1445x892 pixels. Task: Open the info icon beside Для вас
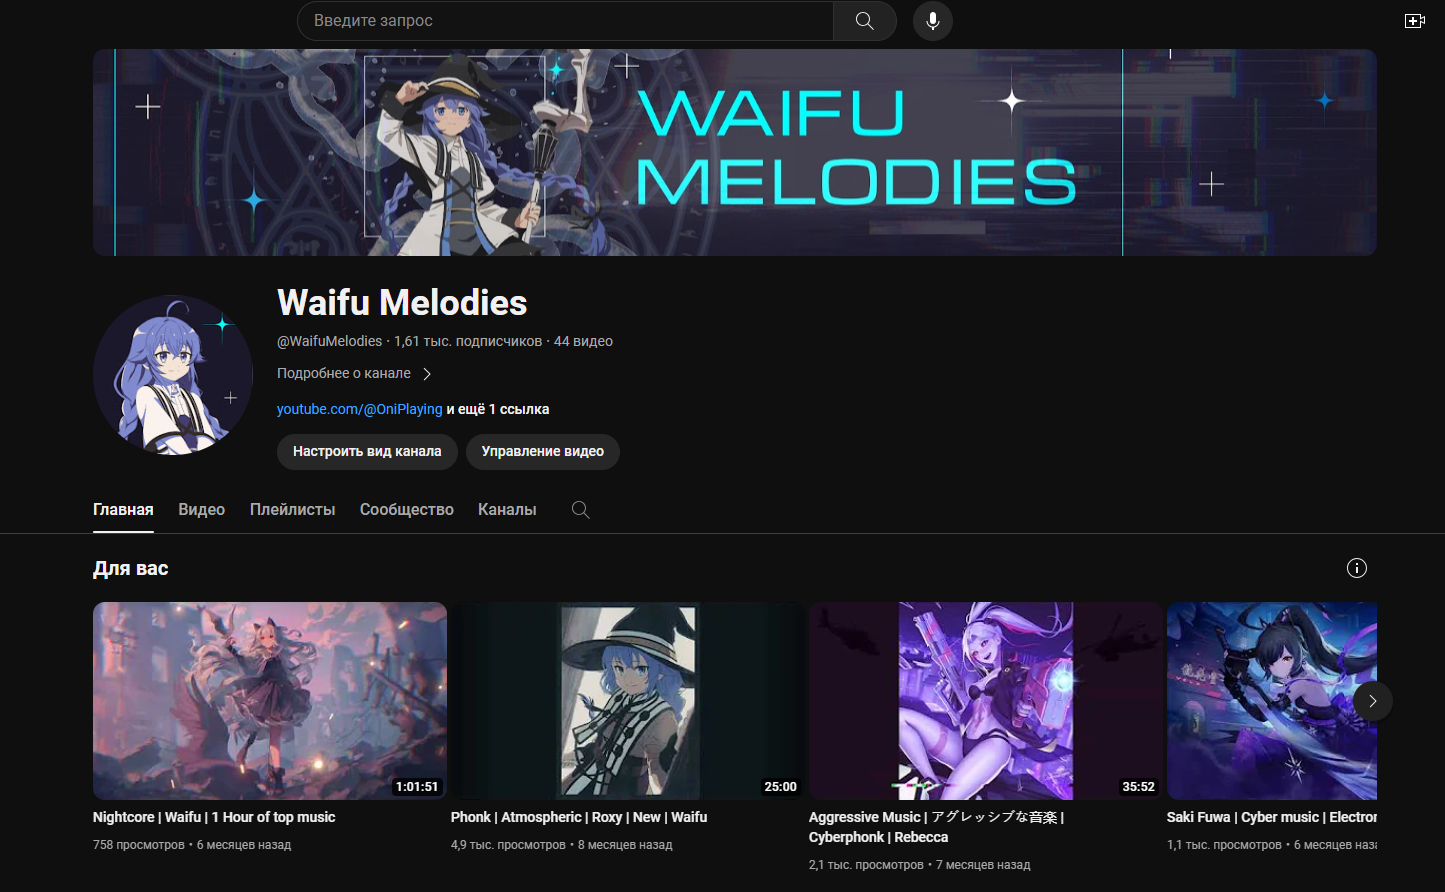(x=1357, y=568)
